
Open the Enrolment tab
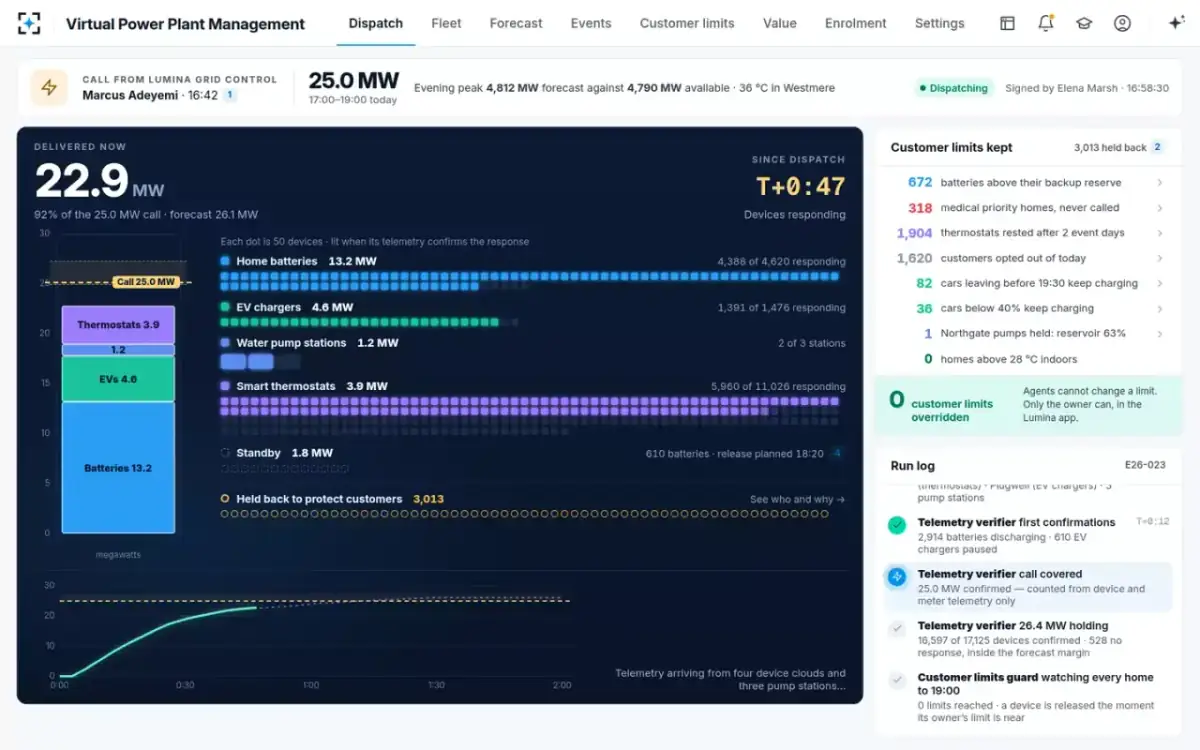point(856,23)
